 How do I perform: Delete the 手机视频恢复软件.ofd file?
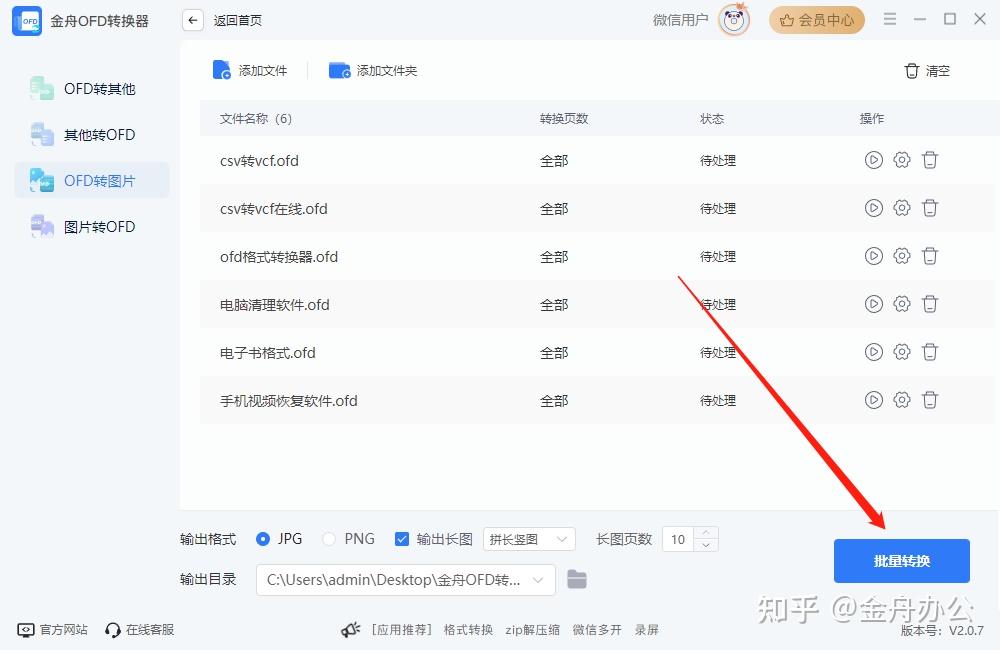coord(930,399)
